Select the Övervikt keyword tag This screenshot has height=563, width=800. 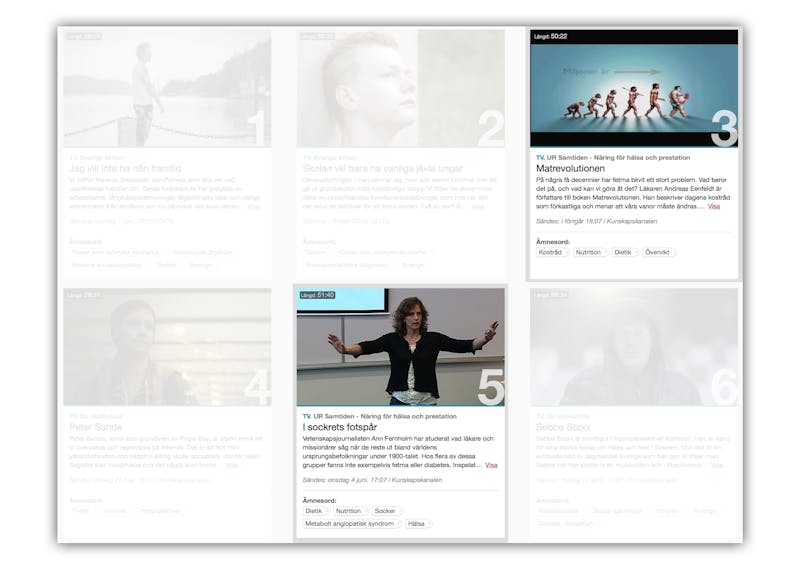[x=658, y=252]
